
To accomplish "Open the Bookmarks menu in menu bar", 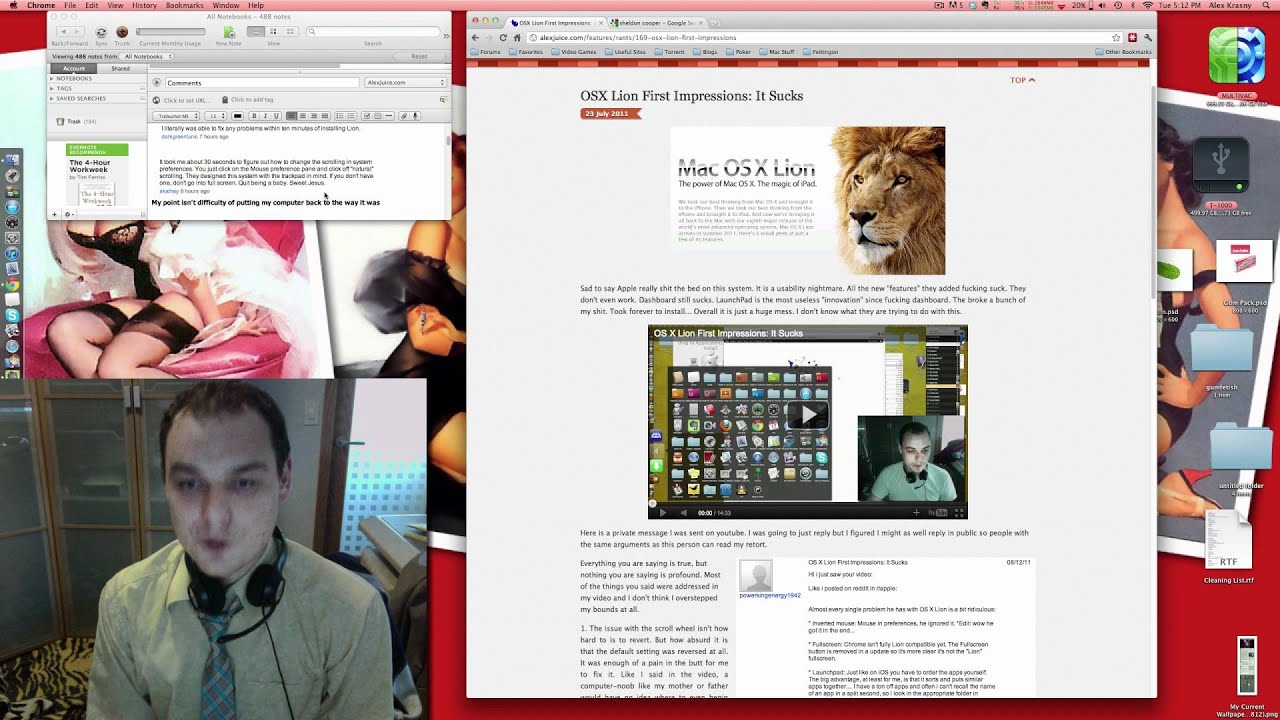I will (x=185, y=5).
